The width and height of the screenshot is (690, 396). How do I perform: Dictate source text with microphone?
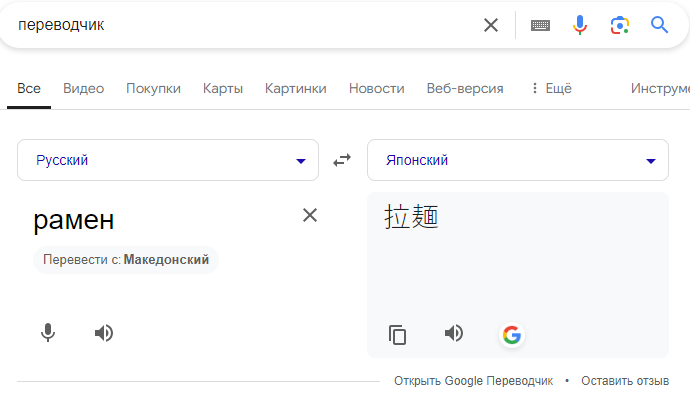pos(48,333)
